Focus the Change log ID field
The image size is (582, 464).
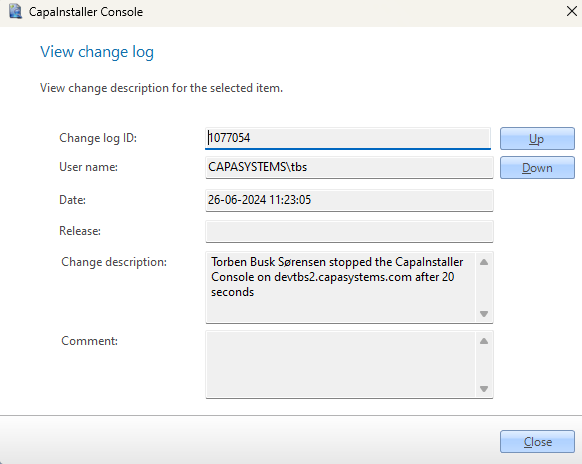[348, 138]
